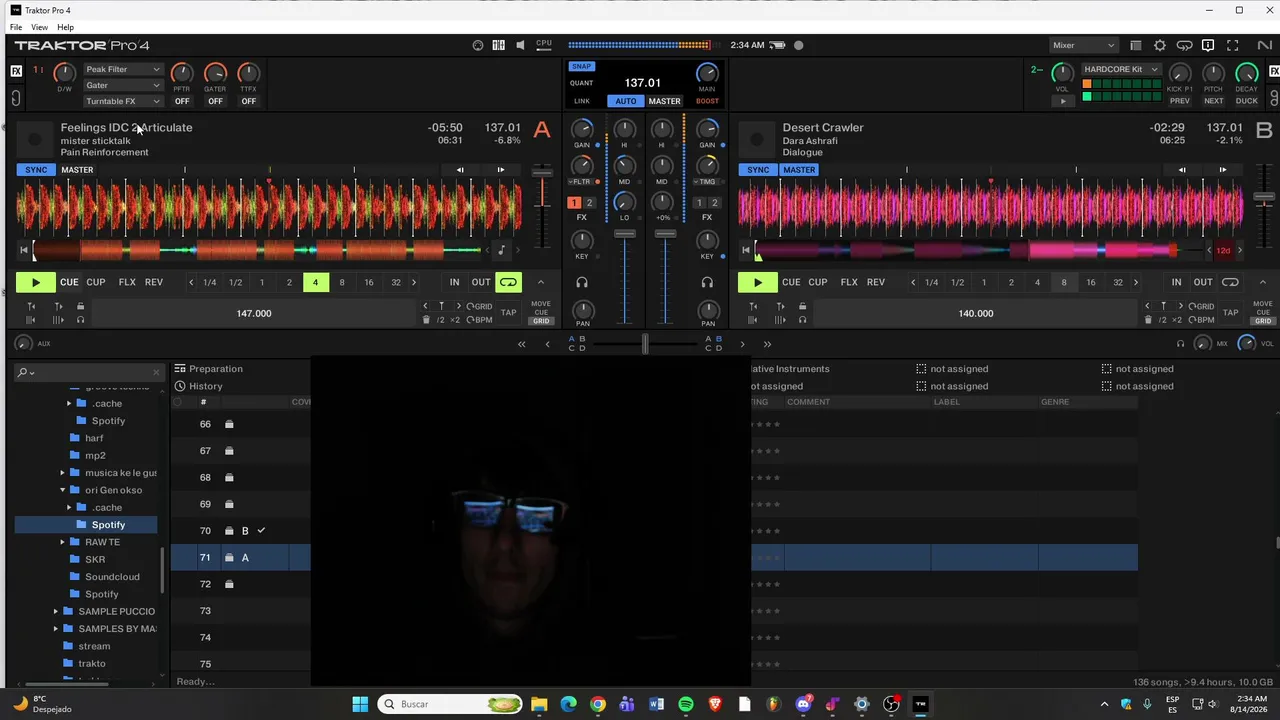Screen dimensions: 1280x720
Task: Click the Pattern Player play icon
Action: pos(1063,101)
